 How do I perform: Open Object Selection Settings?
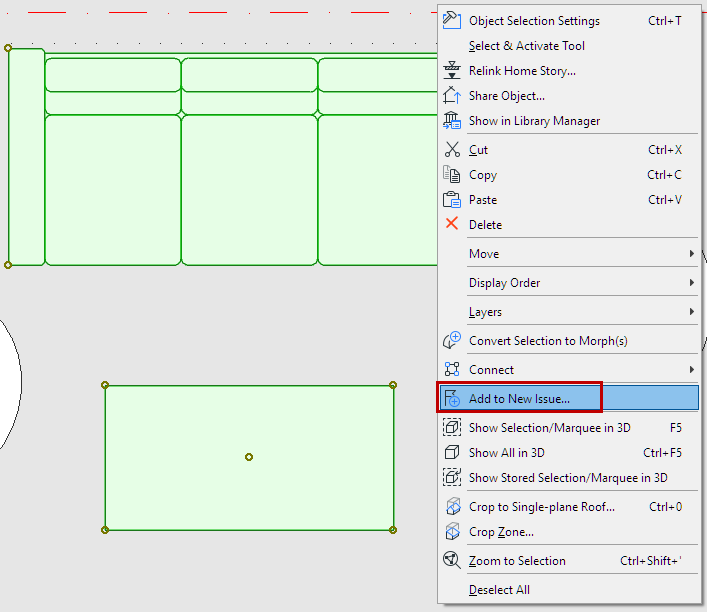569,21
